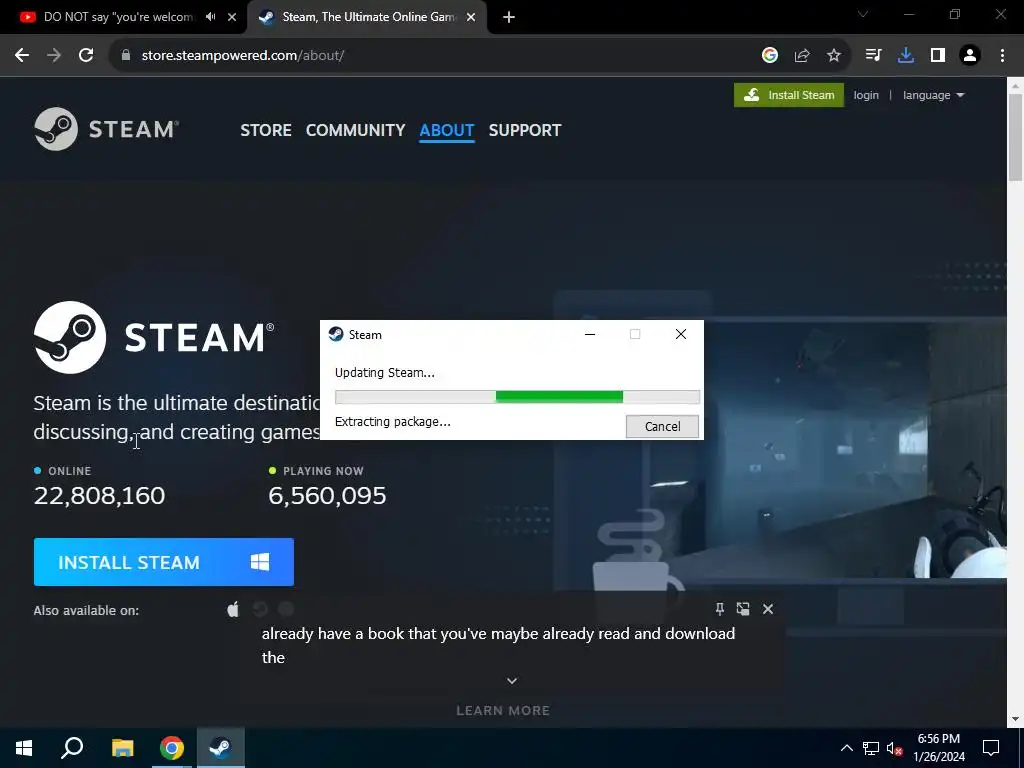Click the ONLINE count 22,808,160
The width and height of the screenshot is (1024, 768).
point(99,496)
